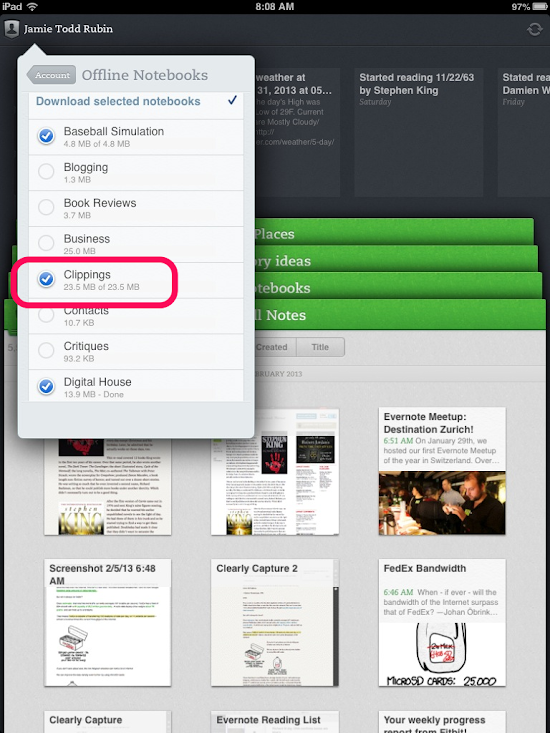
Task: Check the Book Reviews notebook
Action: point(46,207)
